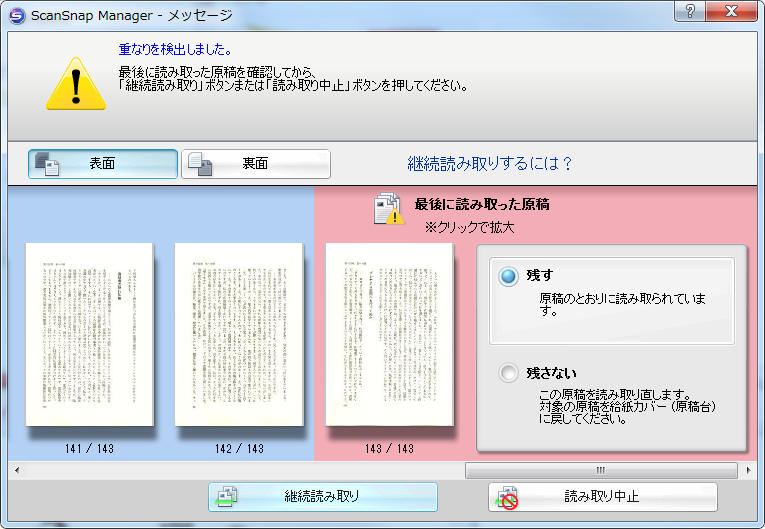
Task: Click the continue scanning button icon
Action: [x=228, y=497]
